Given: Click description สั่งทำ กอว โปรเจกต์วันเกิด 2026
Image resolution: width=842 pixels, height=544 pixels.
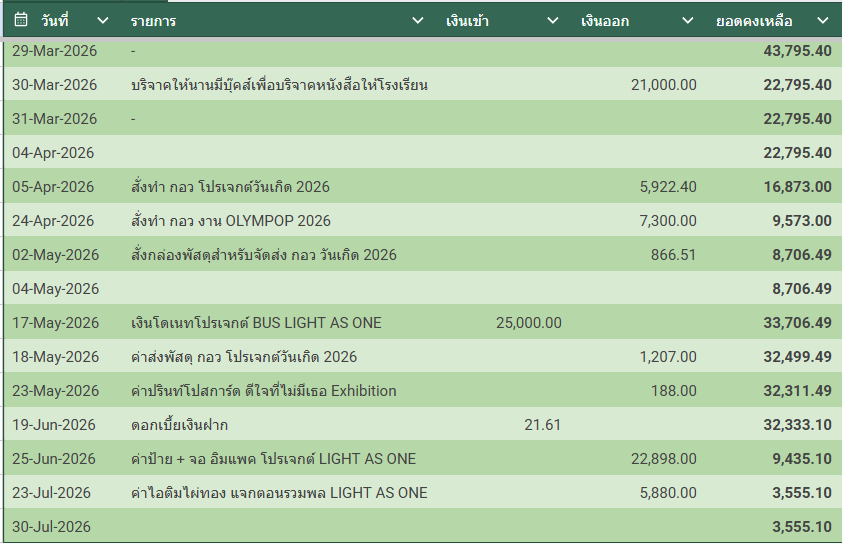Looking at the screenshot, I should (230, 187).
